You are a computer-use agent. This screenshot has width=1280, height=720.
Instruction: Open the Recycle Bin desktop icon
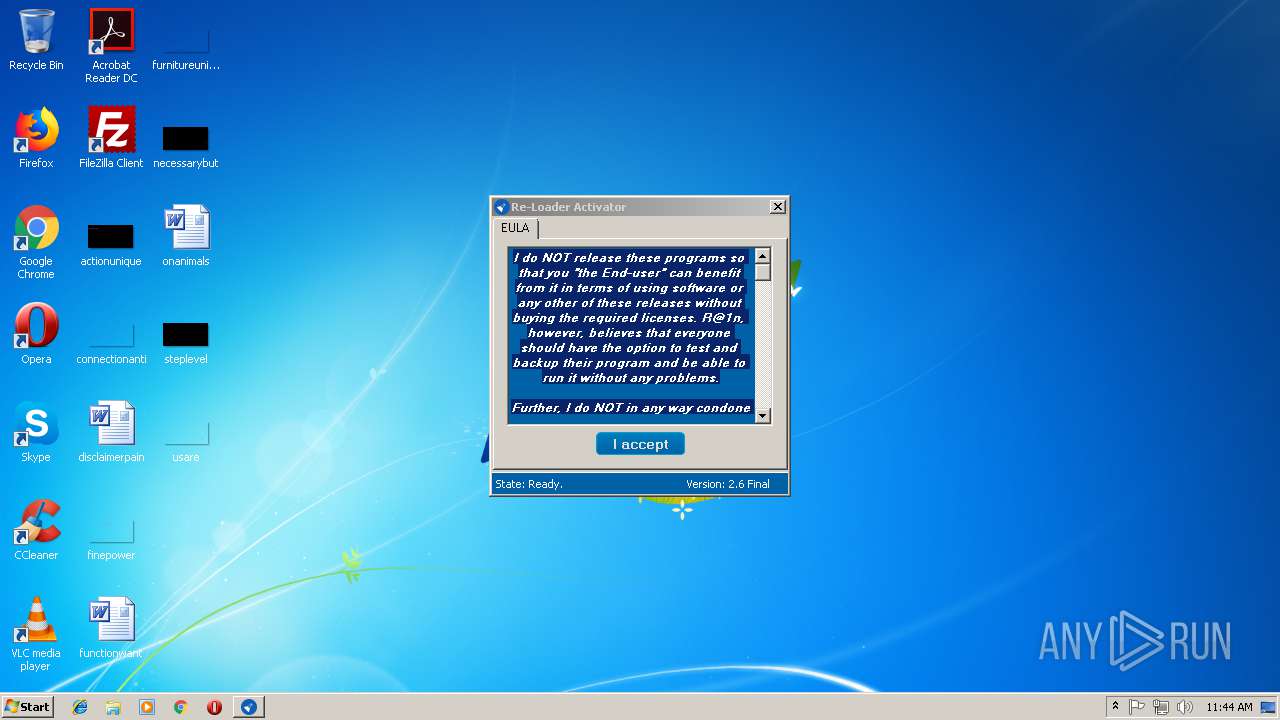pyautogui.click(x=36, y=41)
